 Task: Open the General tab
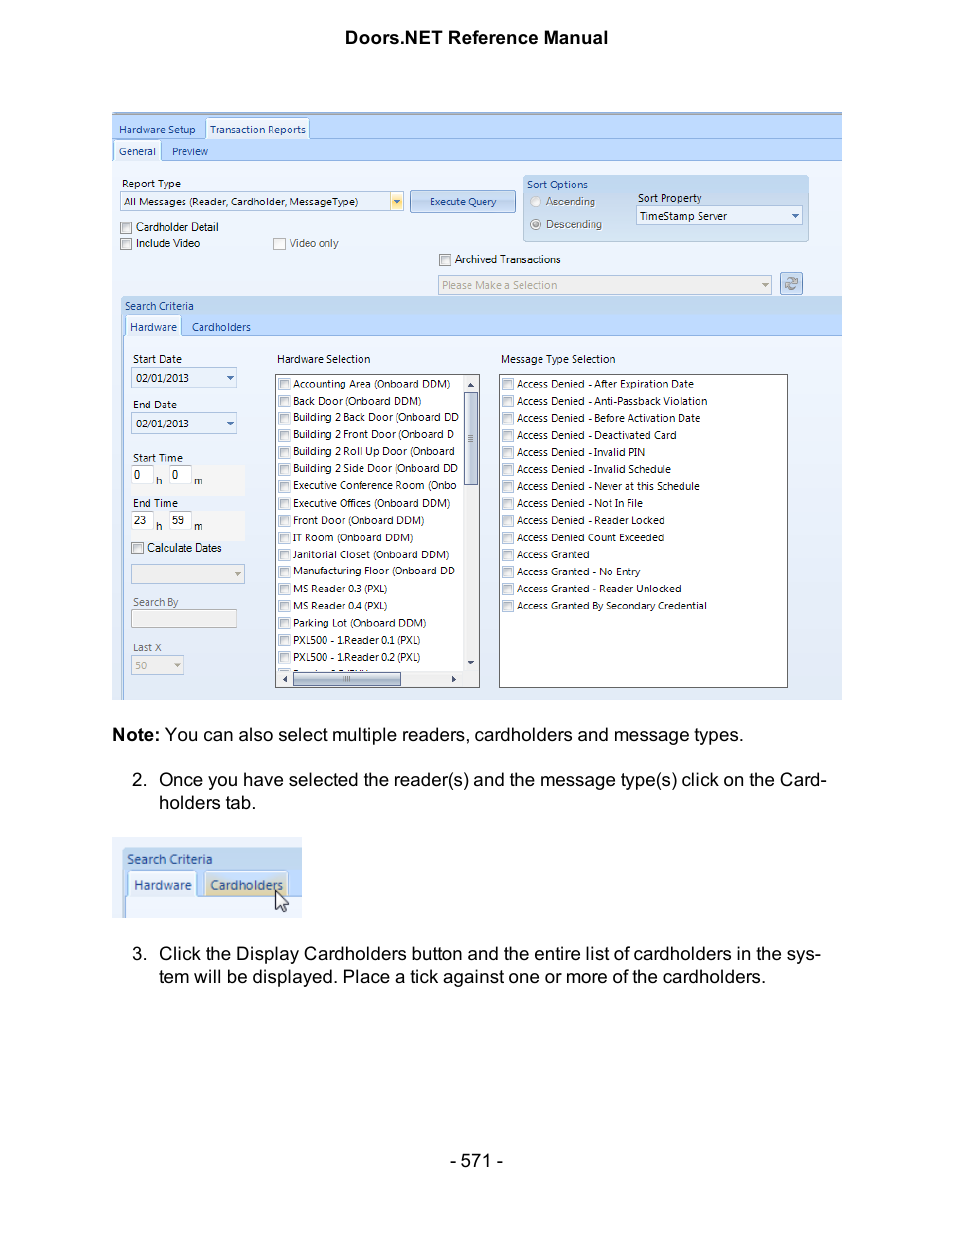click(137, 152)
